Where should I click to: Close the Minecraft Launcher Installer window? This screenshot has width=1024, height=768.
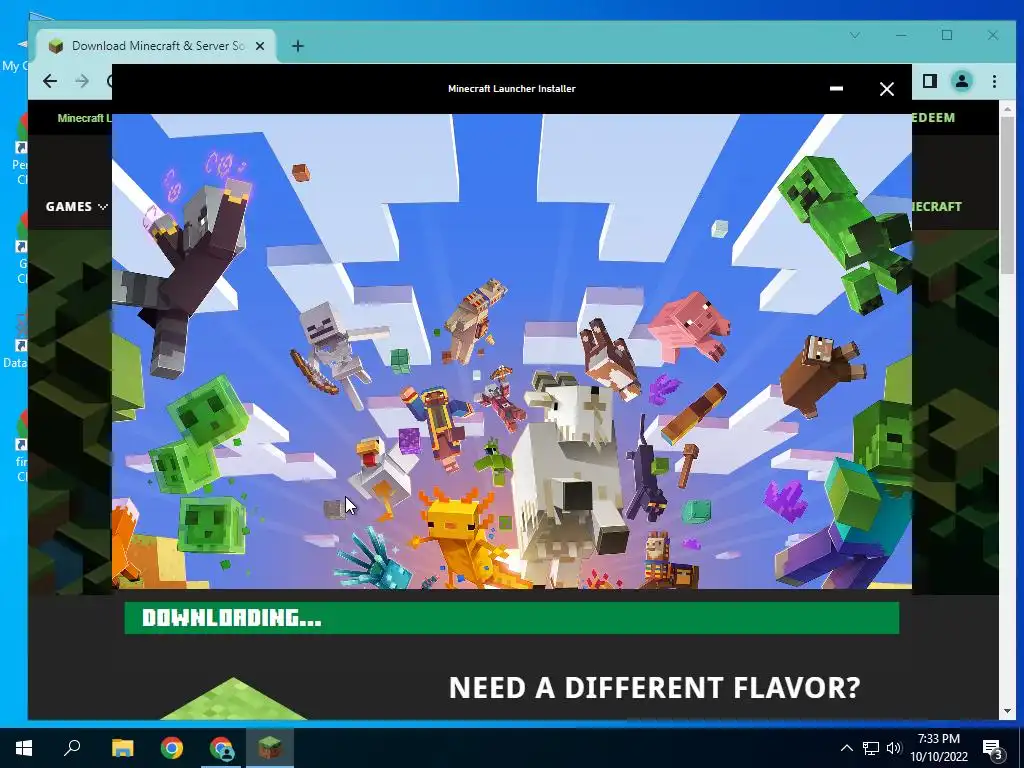tap(886, 89)
